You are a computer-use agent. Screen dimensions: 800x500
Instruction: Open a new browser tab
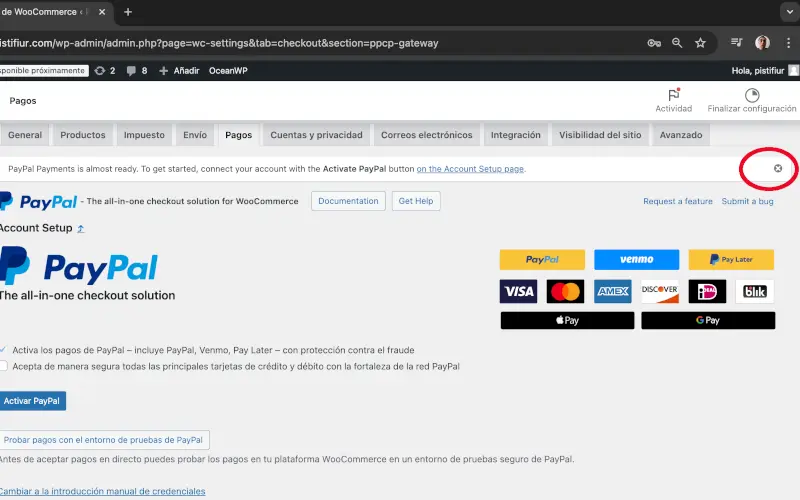[x=128, y=12]
